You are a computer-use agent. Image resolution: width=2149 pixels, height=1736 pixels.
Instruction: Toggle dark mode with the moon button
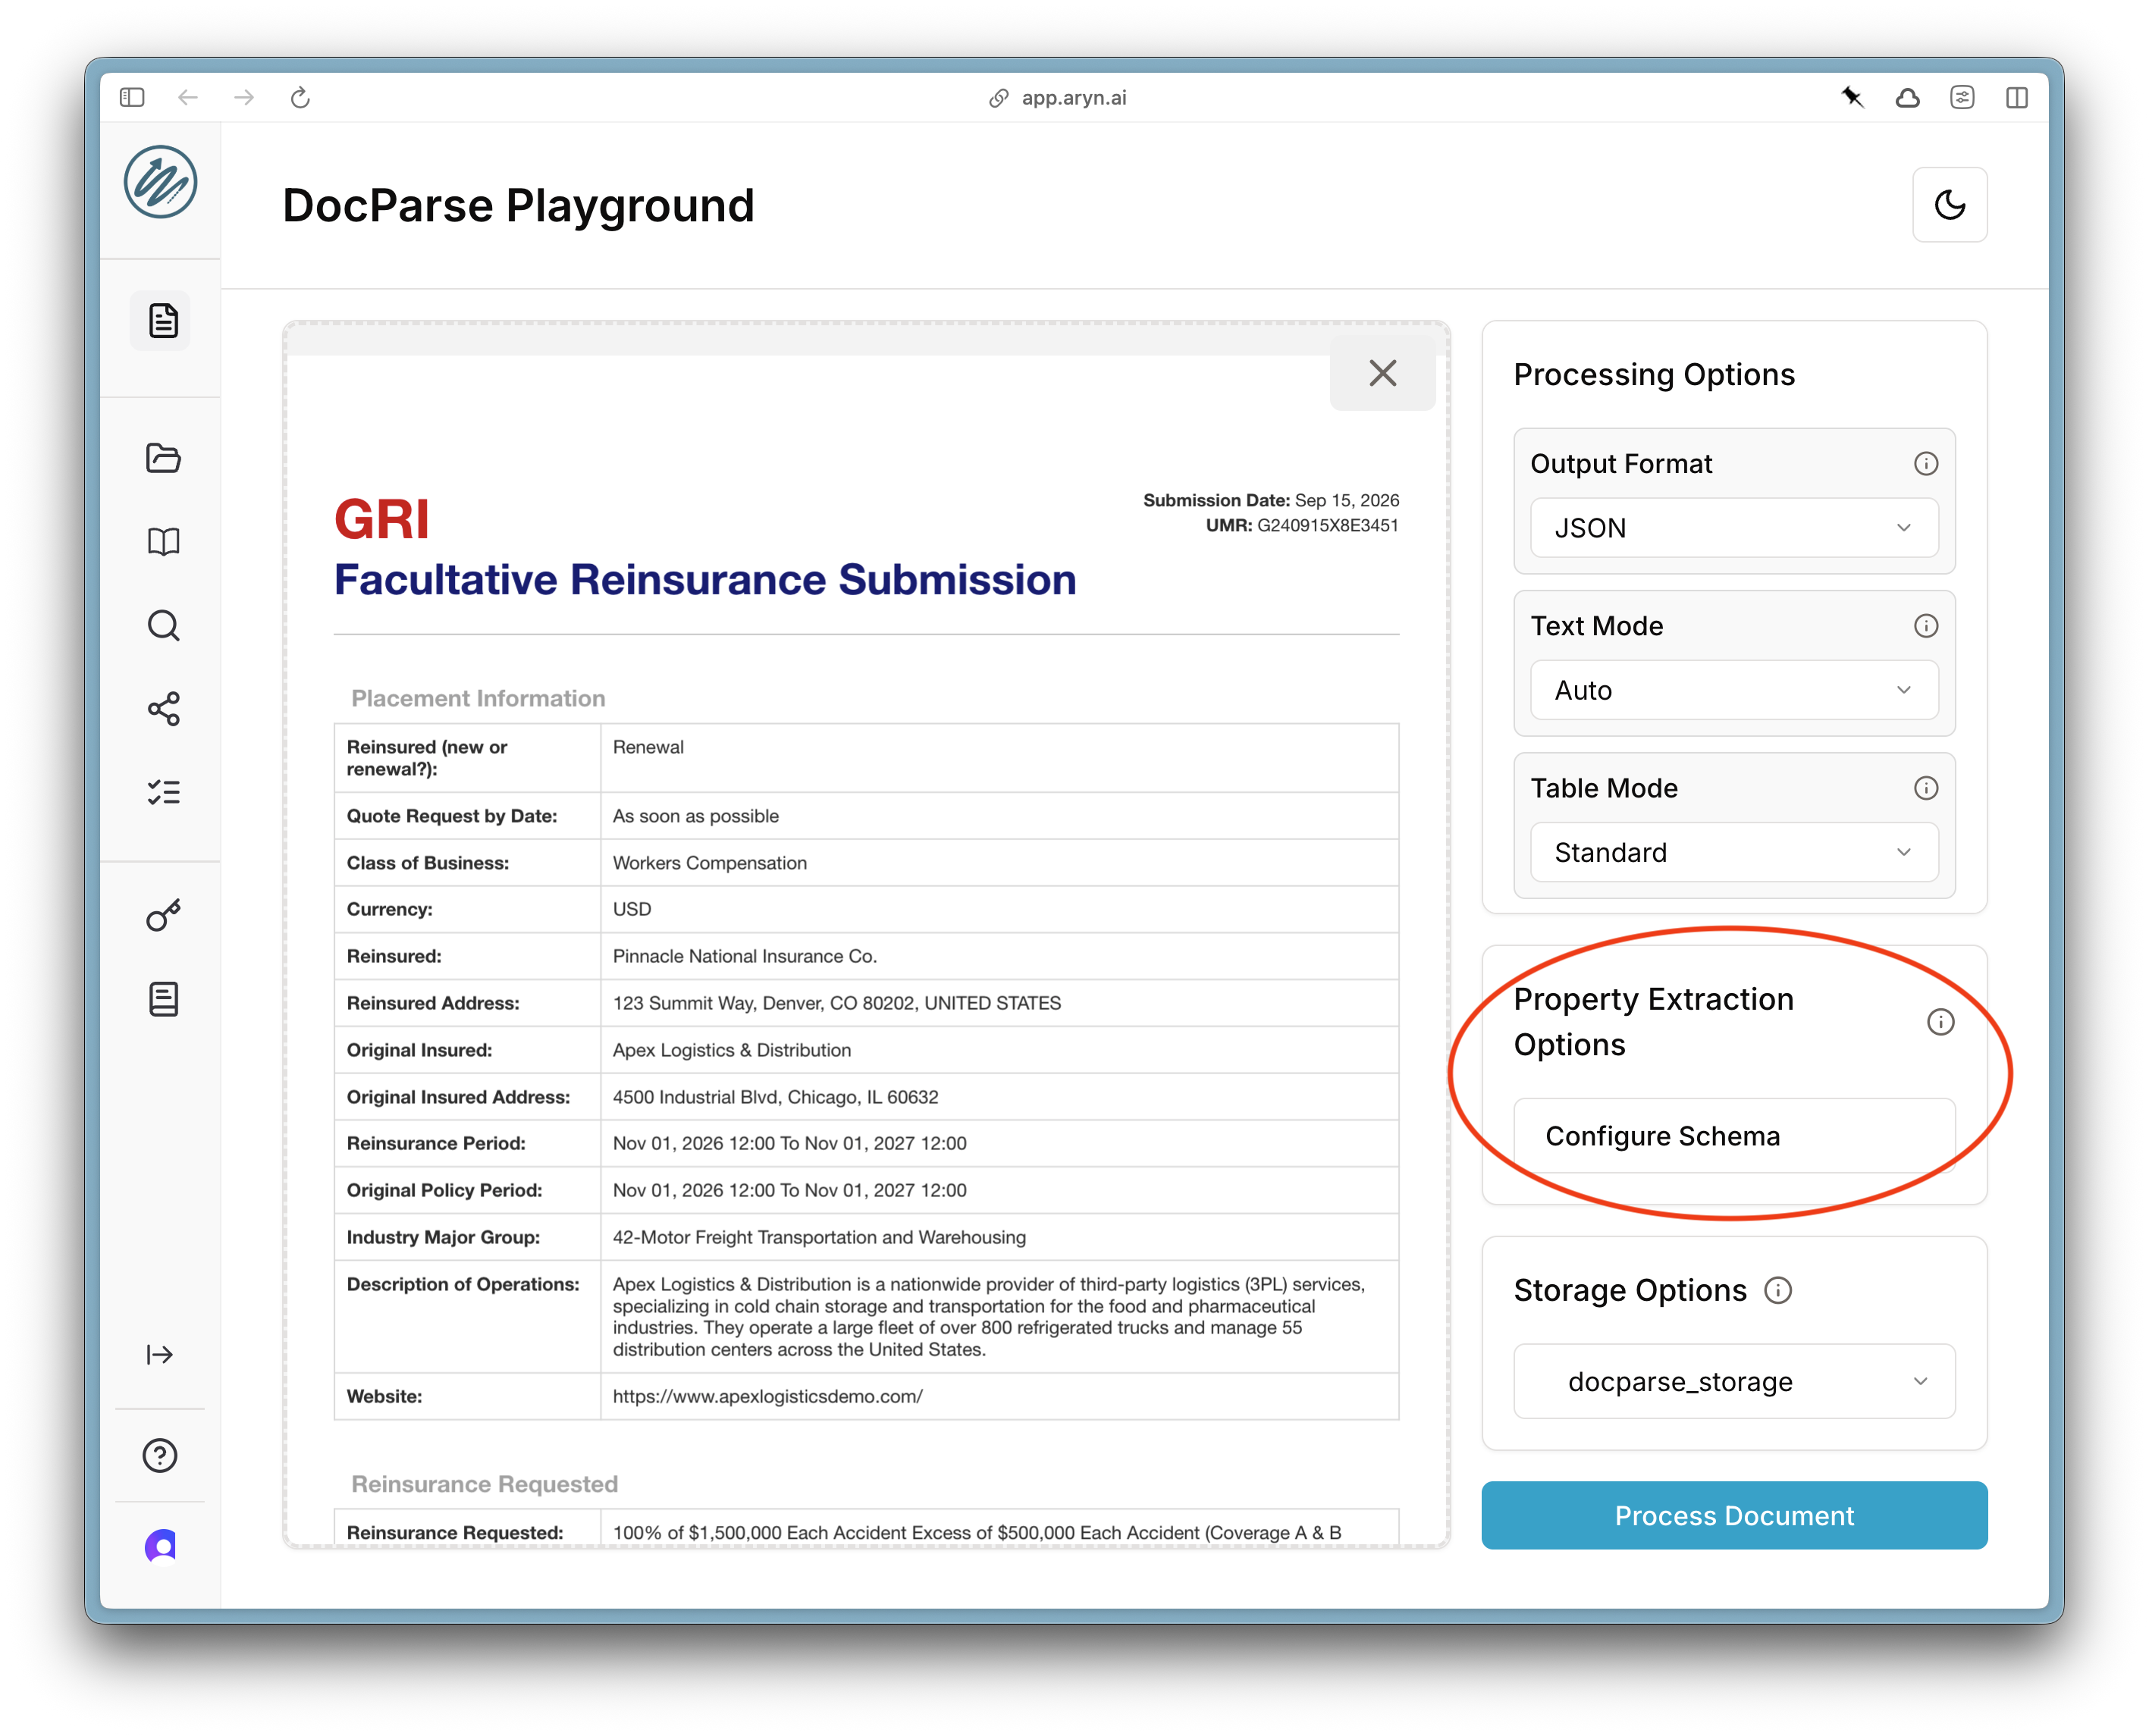pos(1948,204)
